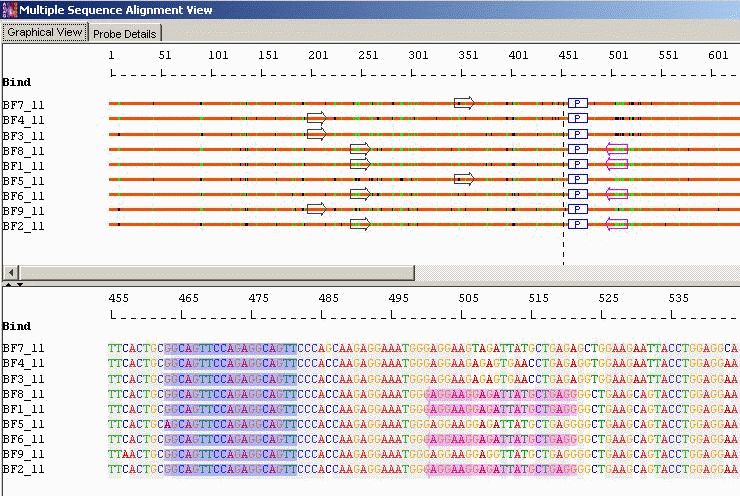Select the probe P box on BF7_11

click(578, 103)
